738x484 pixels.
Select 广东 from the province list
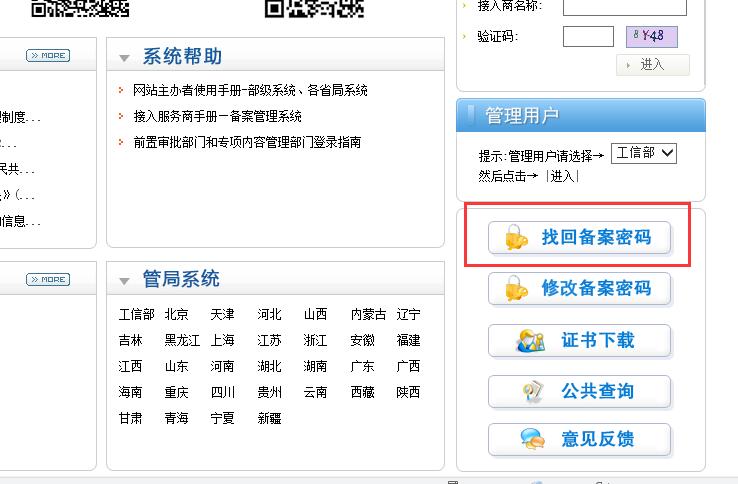[362, 366]
